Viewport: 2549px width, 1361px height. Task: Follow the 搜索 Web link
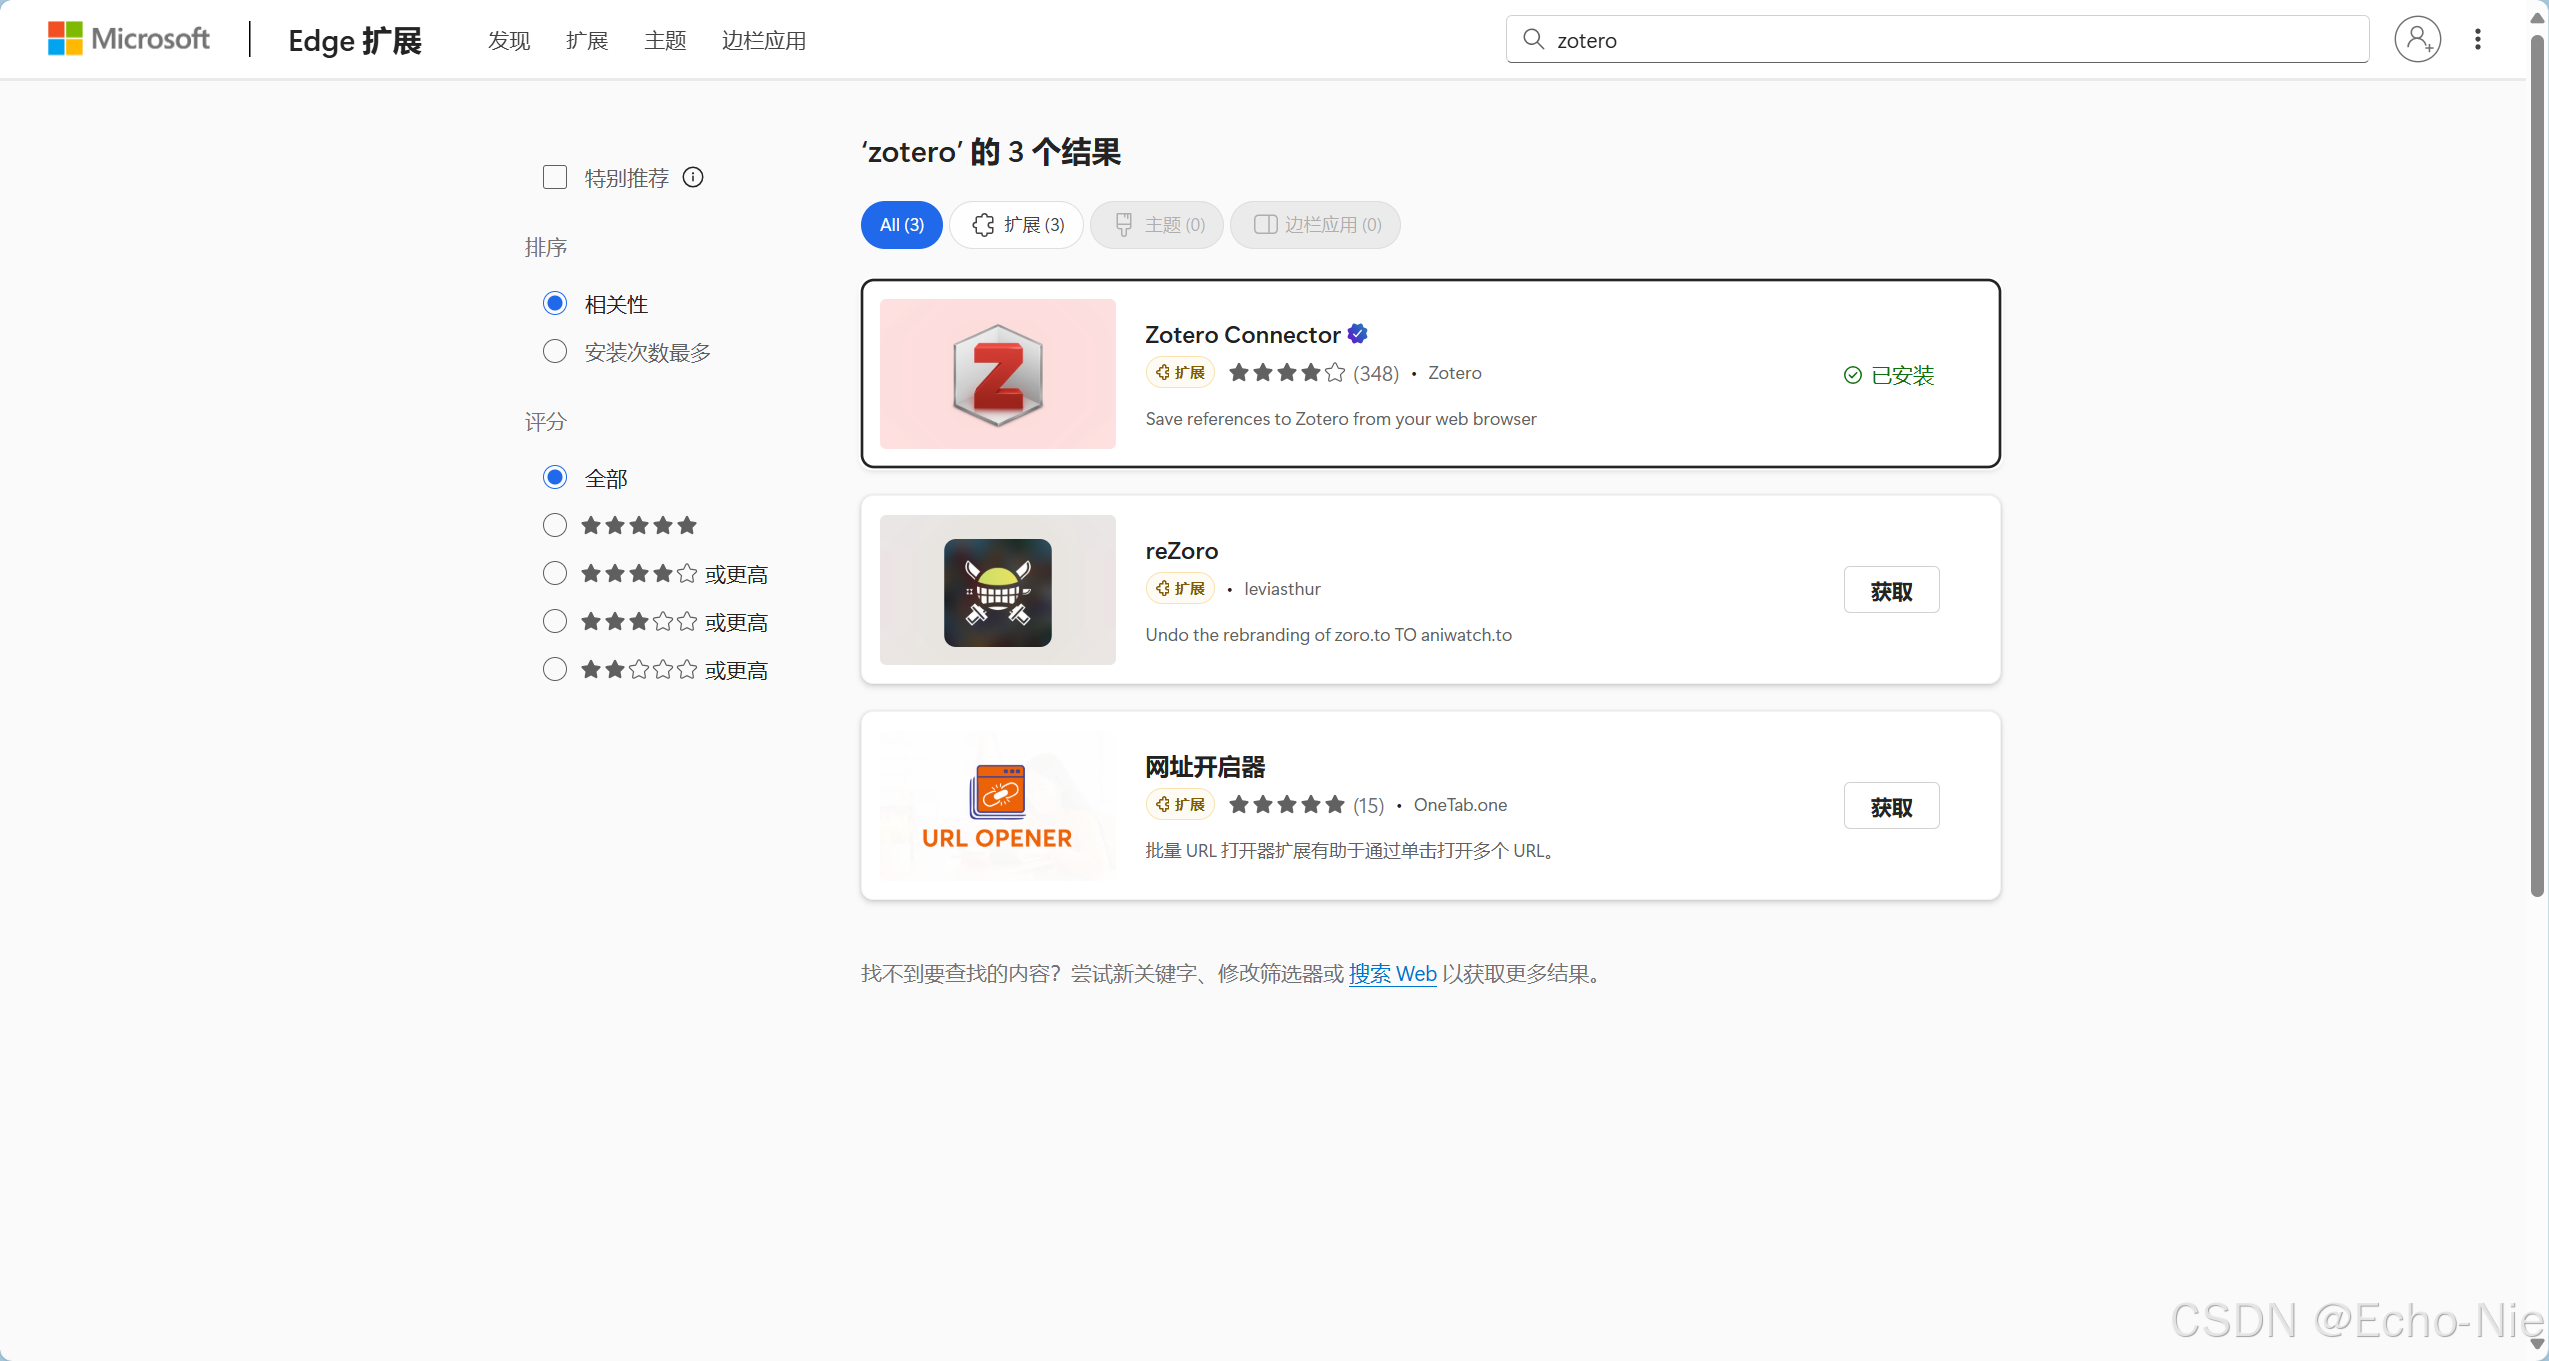(x=1392, y=973)
